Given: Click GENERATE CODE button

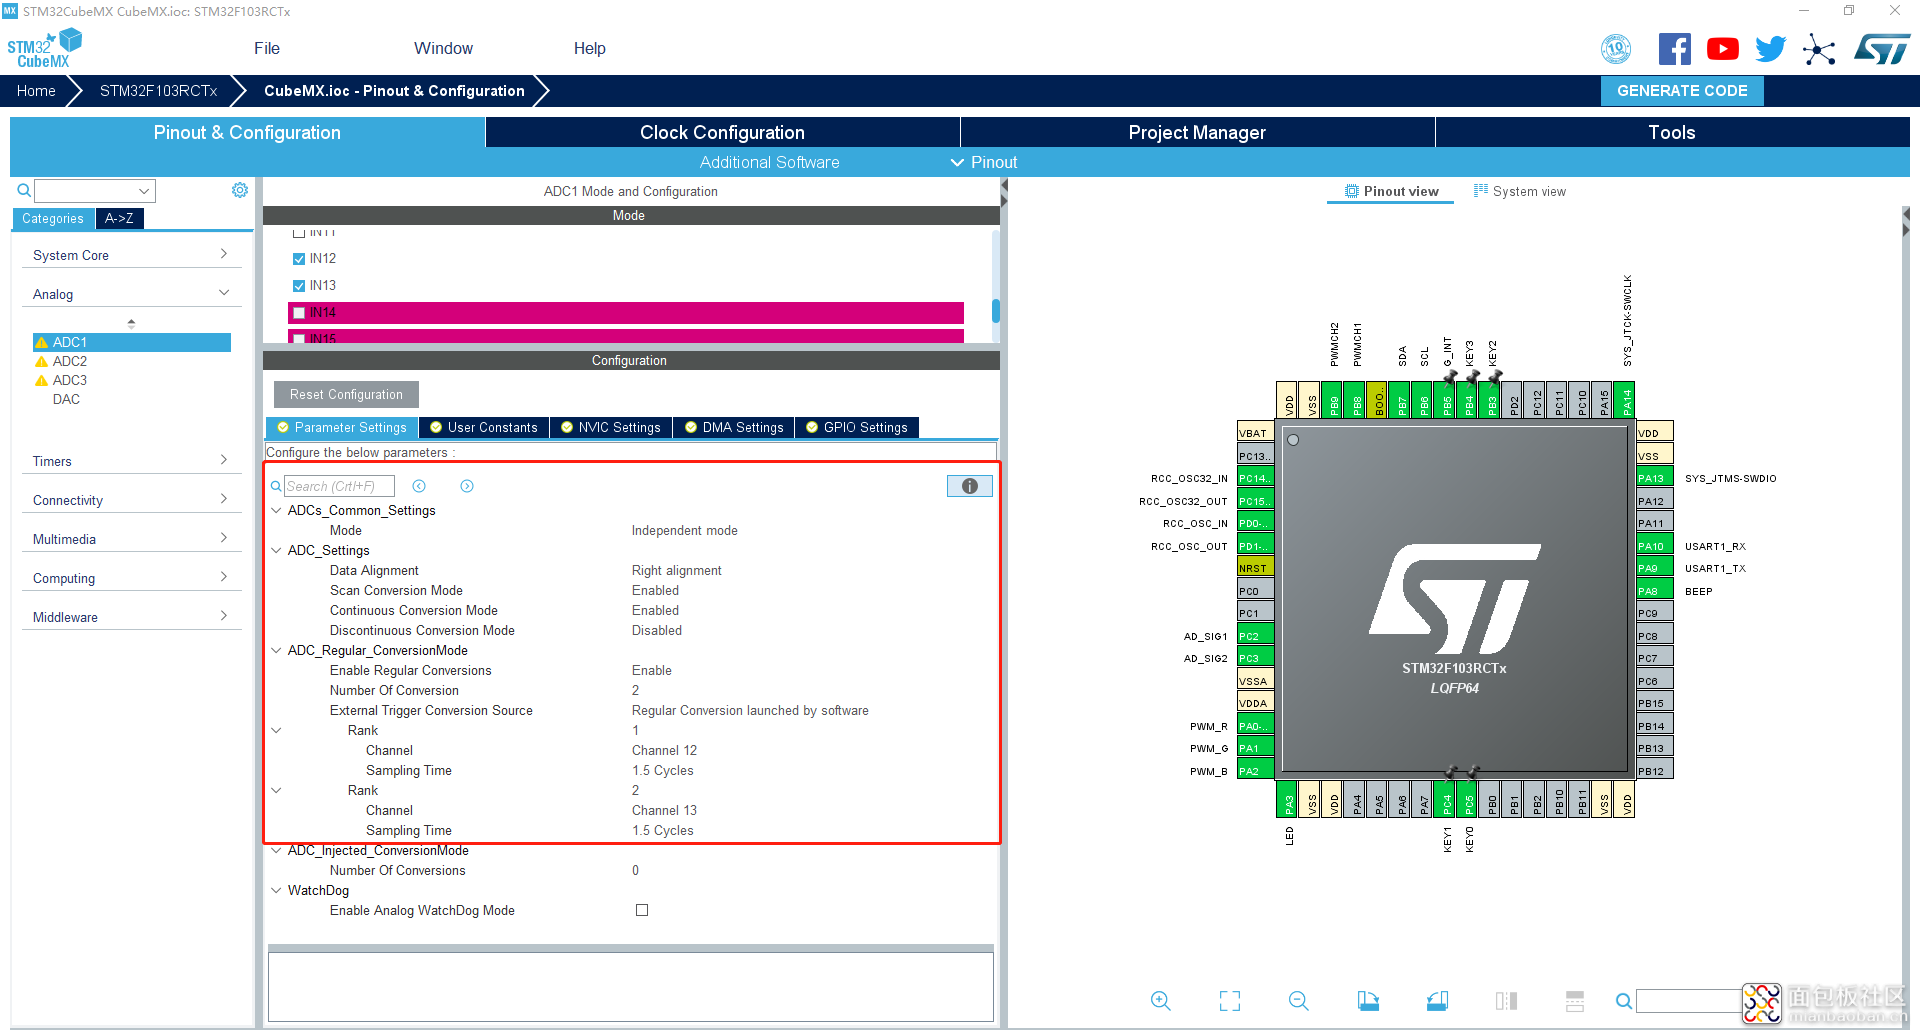Looking at the screenshot, I should tap(1682, 90).
